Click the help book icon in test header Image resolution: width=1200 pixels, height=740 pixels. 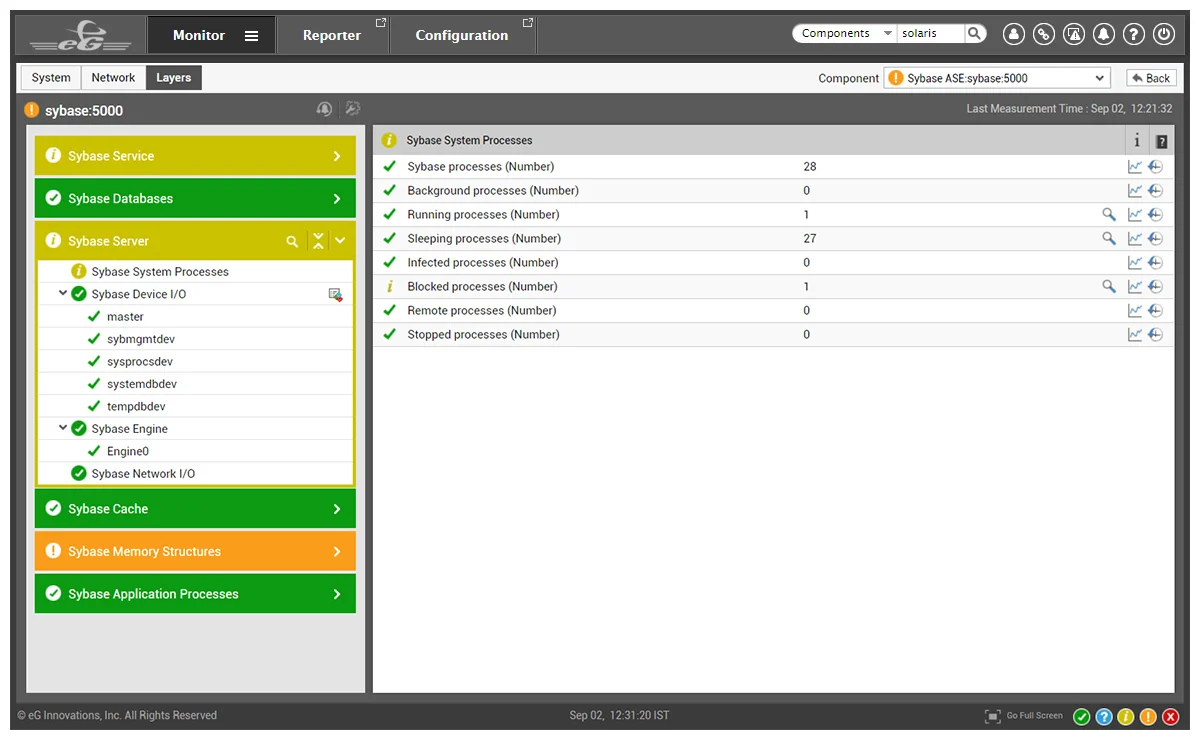pos(1161,141)
